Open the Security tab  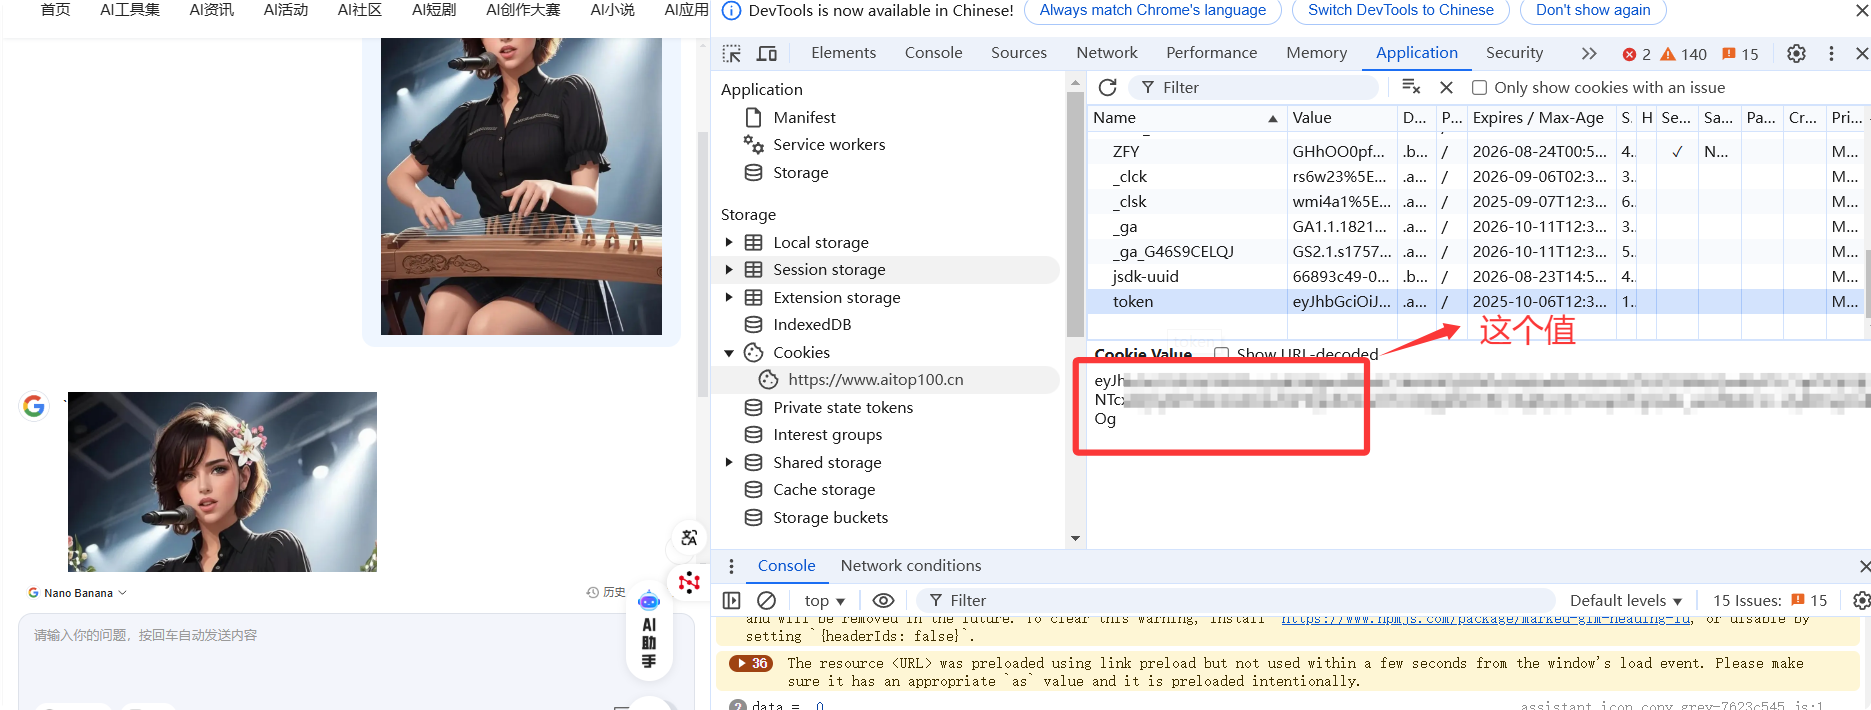point(1514,53)
